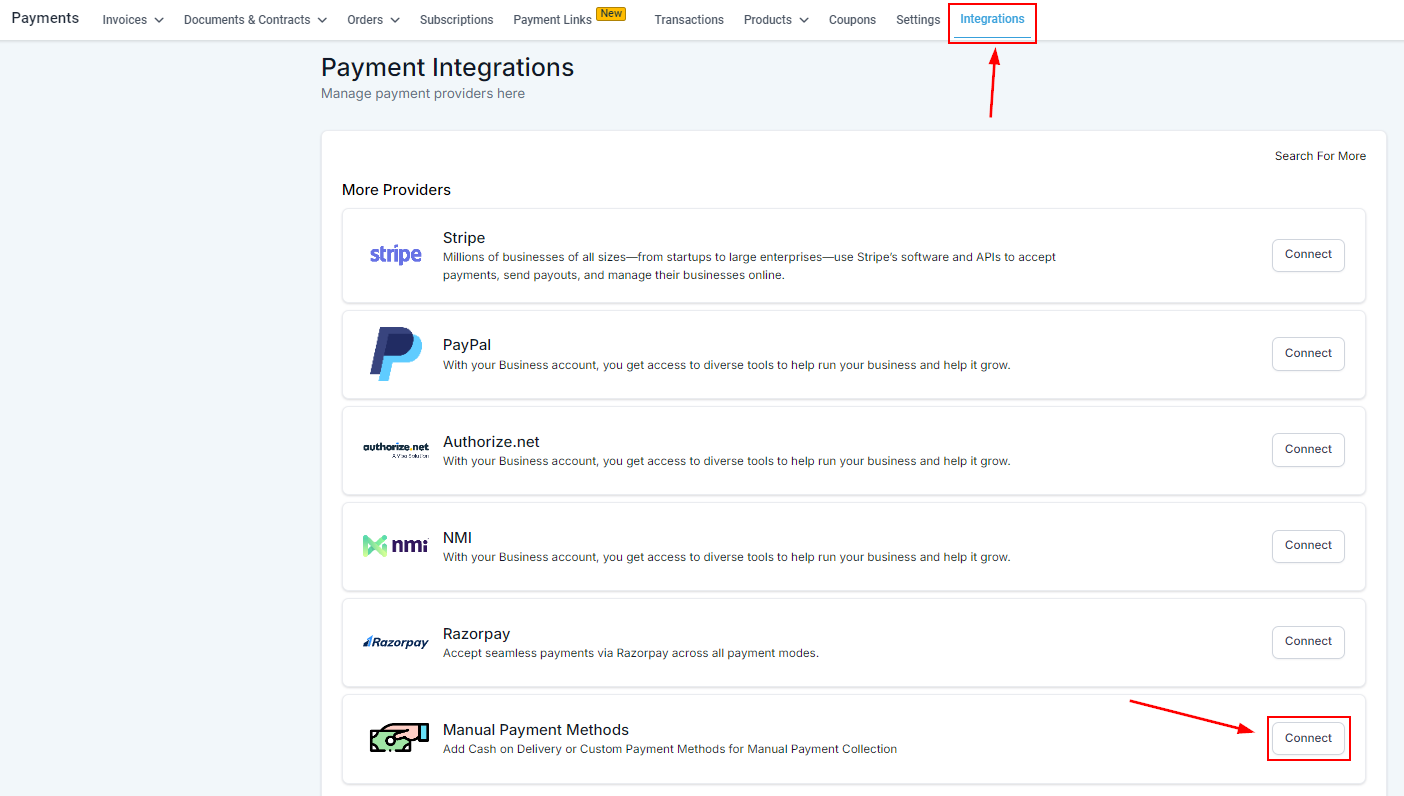Click the Razorpay logo
Image resolution: width=1404 pixels, height=796 pixels.
coord(395,642)
